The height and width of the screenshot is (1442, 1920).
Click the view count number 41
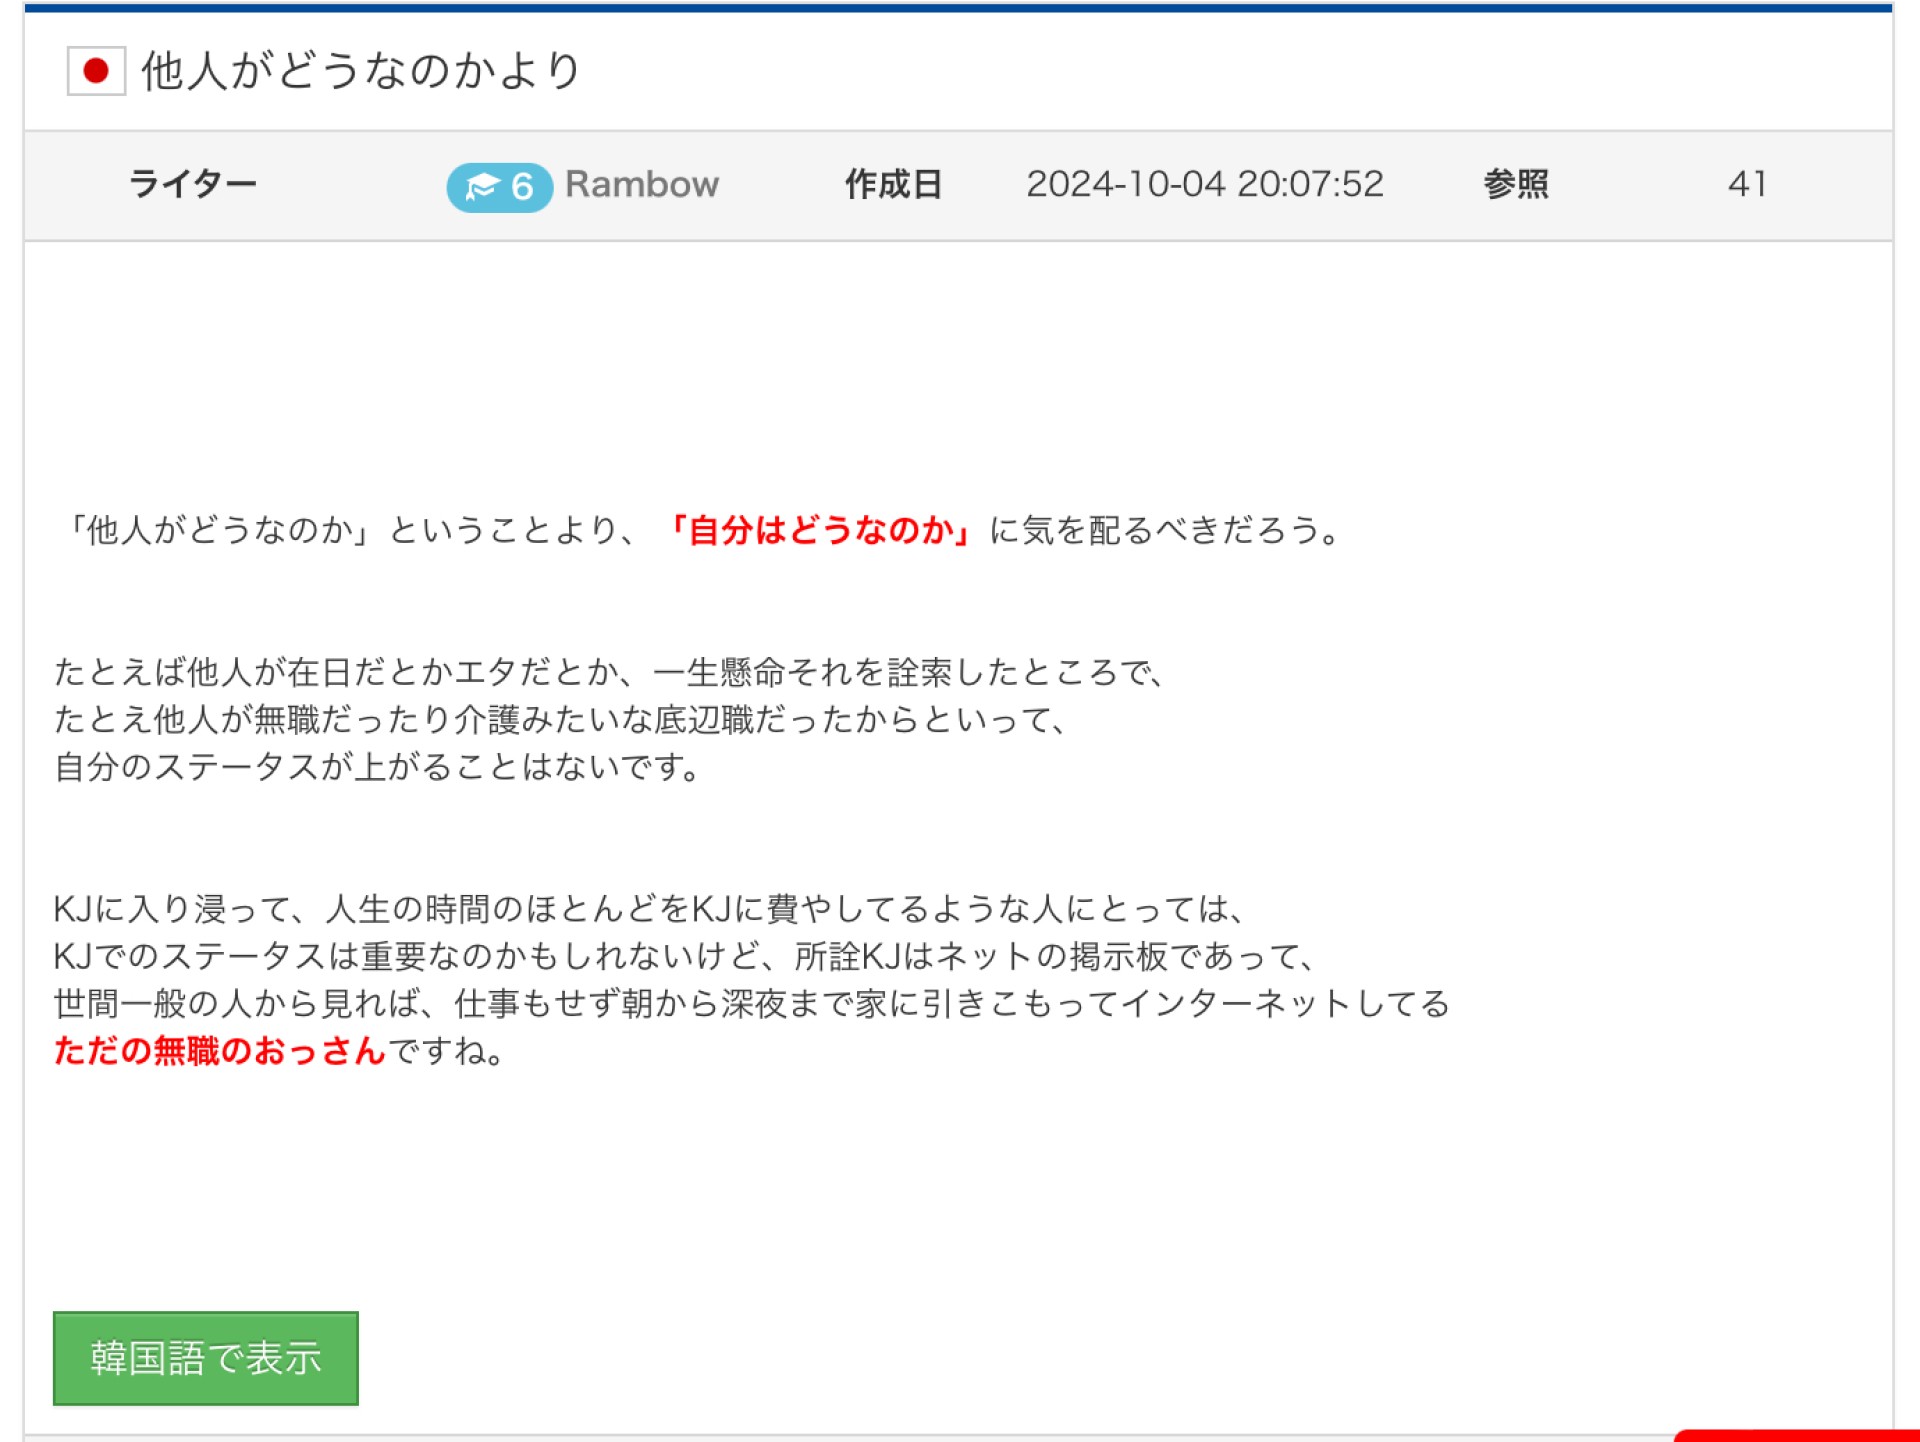click(1746, 185)
